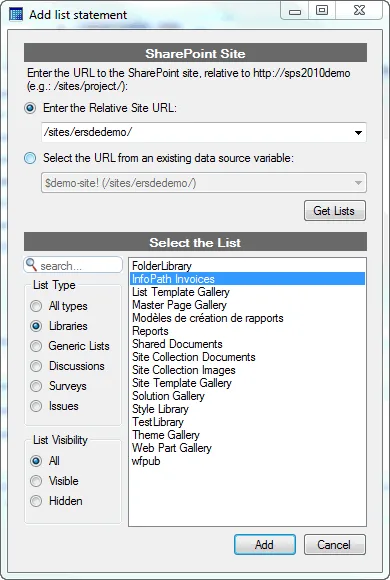Screen dimensions: 390x580
Task: Set List Visibility to Visible
Action: point(36,481)
